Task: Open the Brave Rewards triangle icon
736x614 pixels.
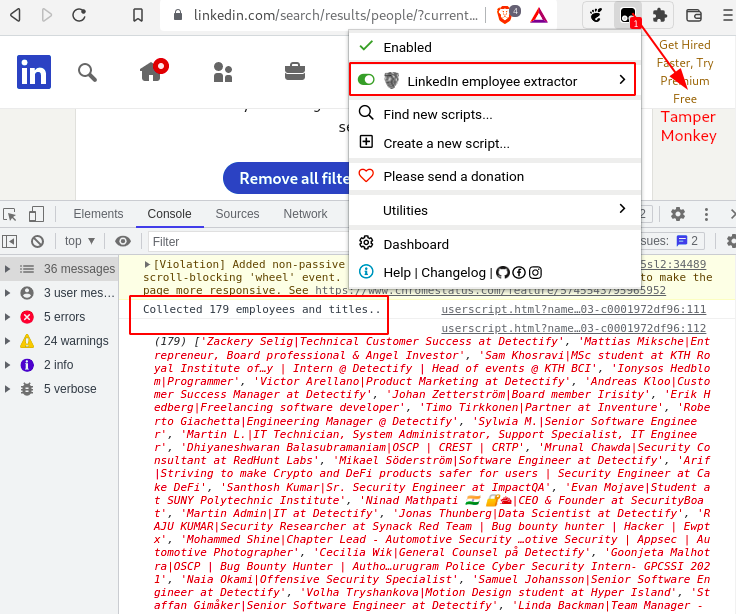Action: [x=539, y=16]
